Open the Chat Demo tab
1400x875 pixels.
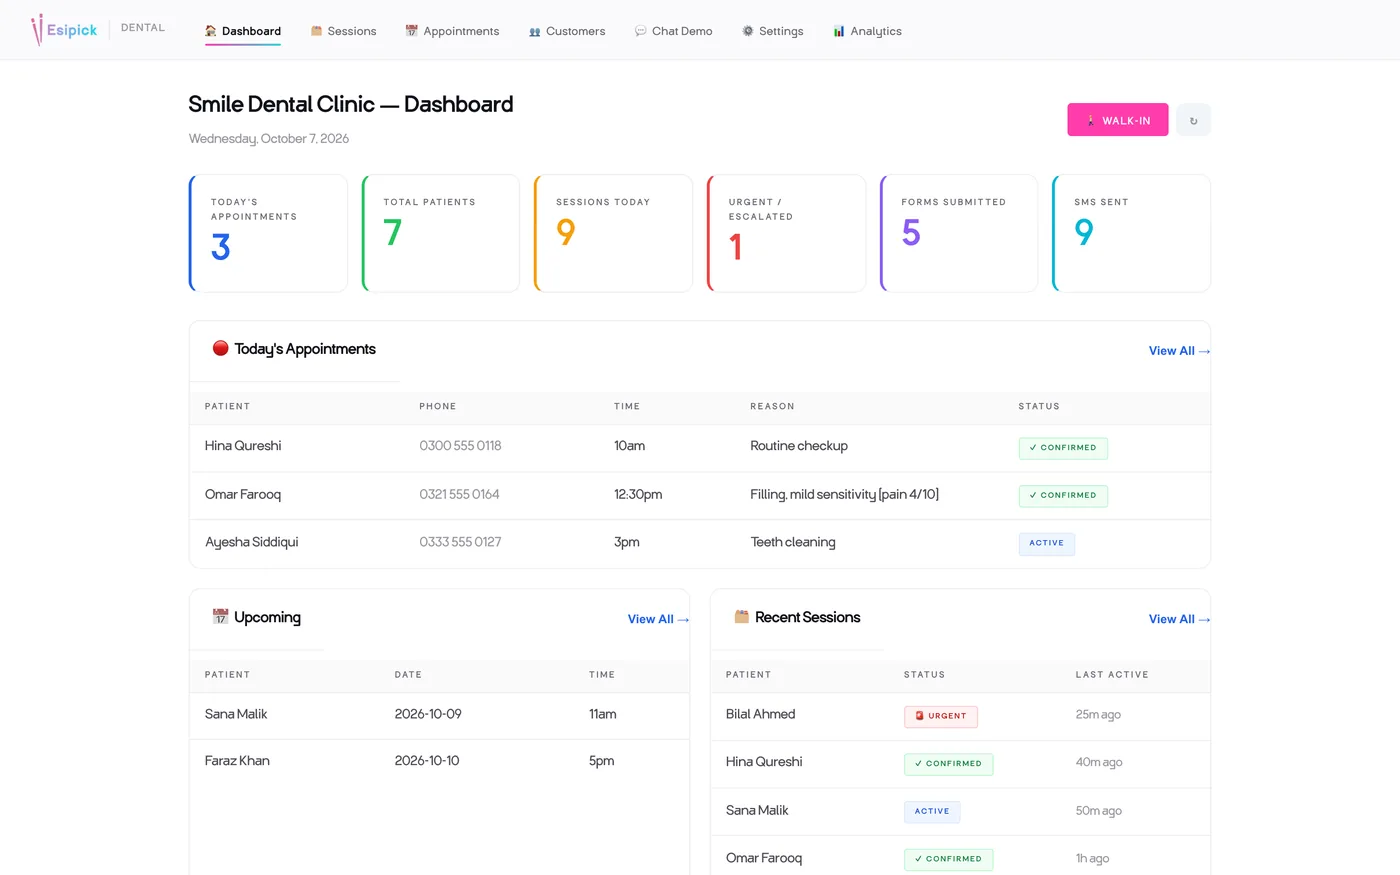point(674,31)
